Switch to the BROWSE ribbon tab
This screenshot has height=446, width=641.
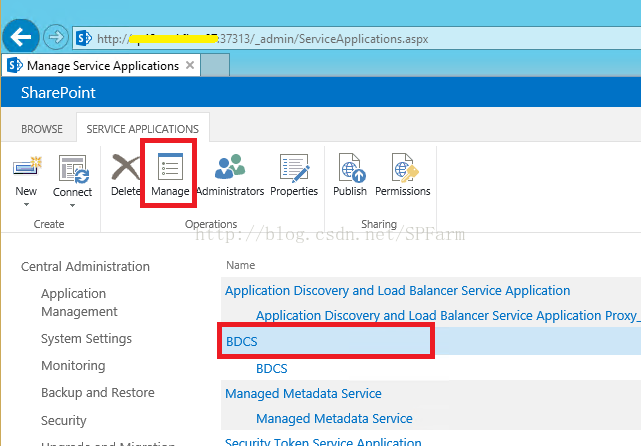(42, 129)
